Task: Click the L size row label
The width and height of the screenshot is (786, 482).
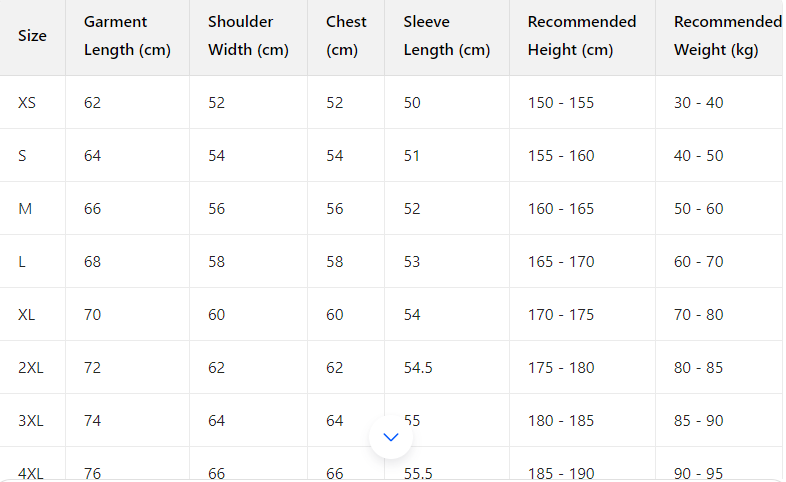Action: coord(22,262)
